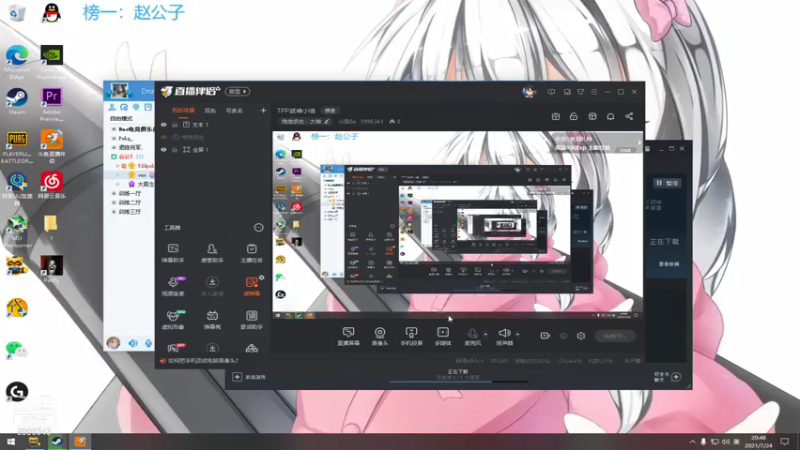Add the 直播屏幕 source
800x450 pixels.
pyautogui.click(x=348, y=336)
